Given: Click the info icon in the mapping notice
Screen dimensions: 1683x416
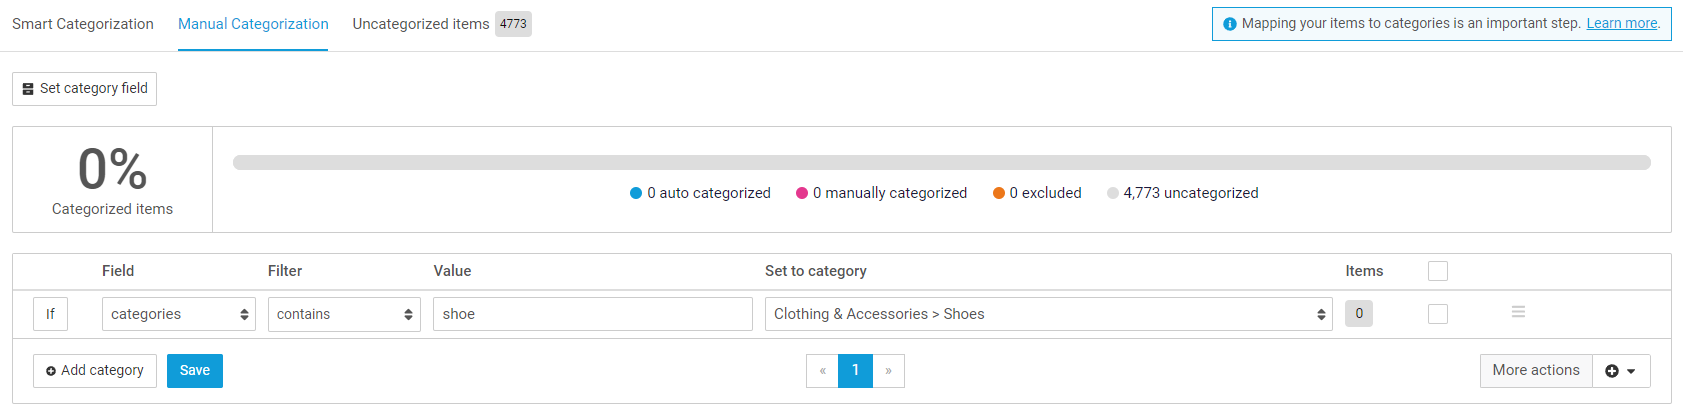Looking at the screenshot, I should click(x=1229, y=24).
